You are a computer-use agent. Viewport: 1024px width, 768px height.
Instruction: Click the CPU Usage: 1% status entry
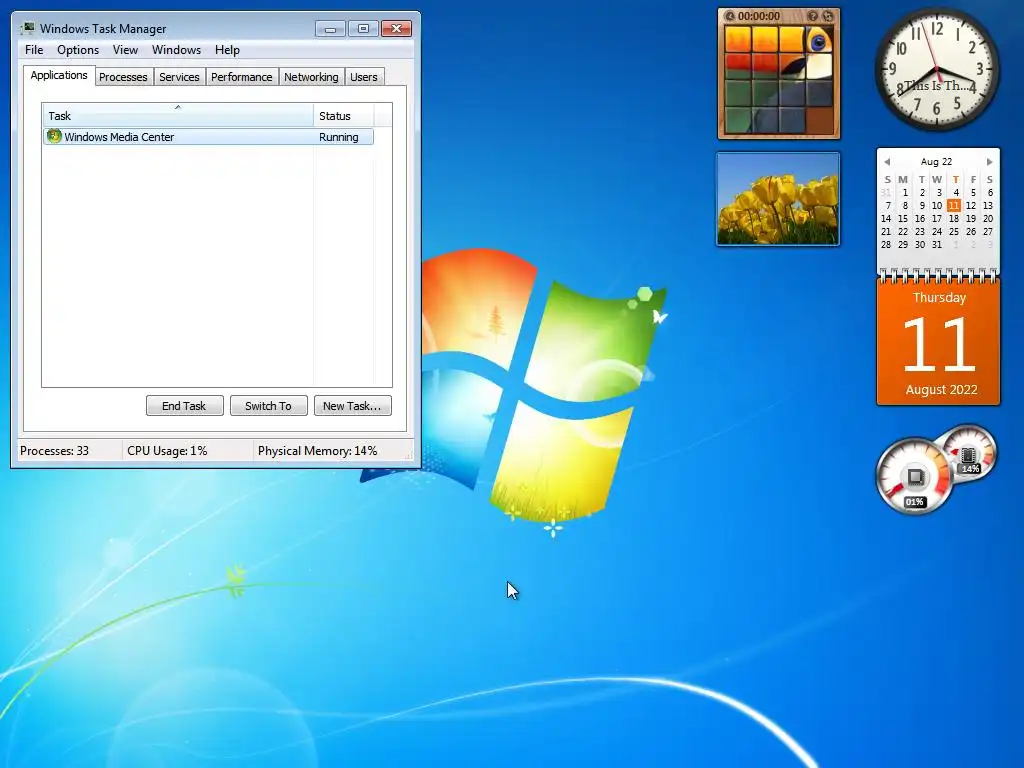(x=167, y=451)
